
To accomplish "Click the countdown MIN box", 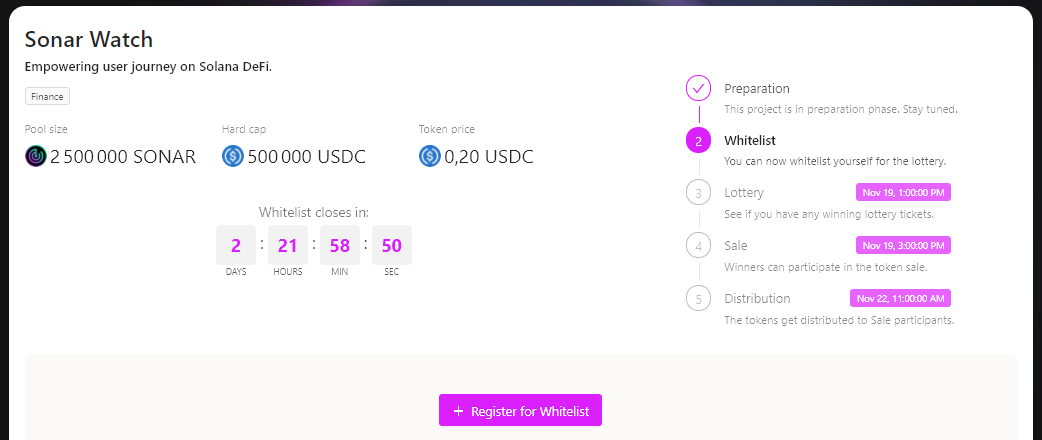I will [340, 246].
